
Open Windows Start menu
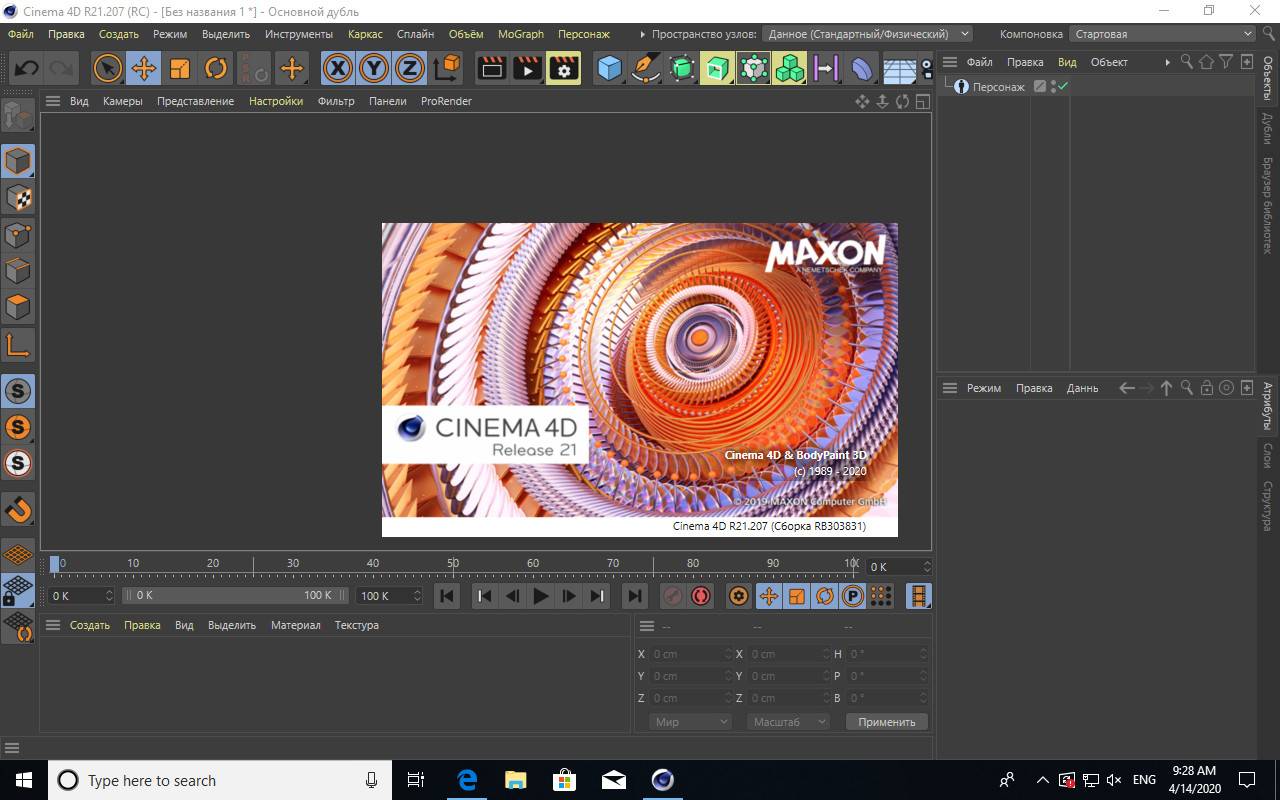pos(24,780)
